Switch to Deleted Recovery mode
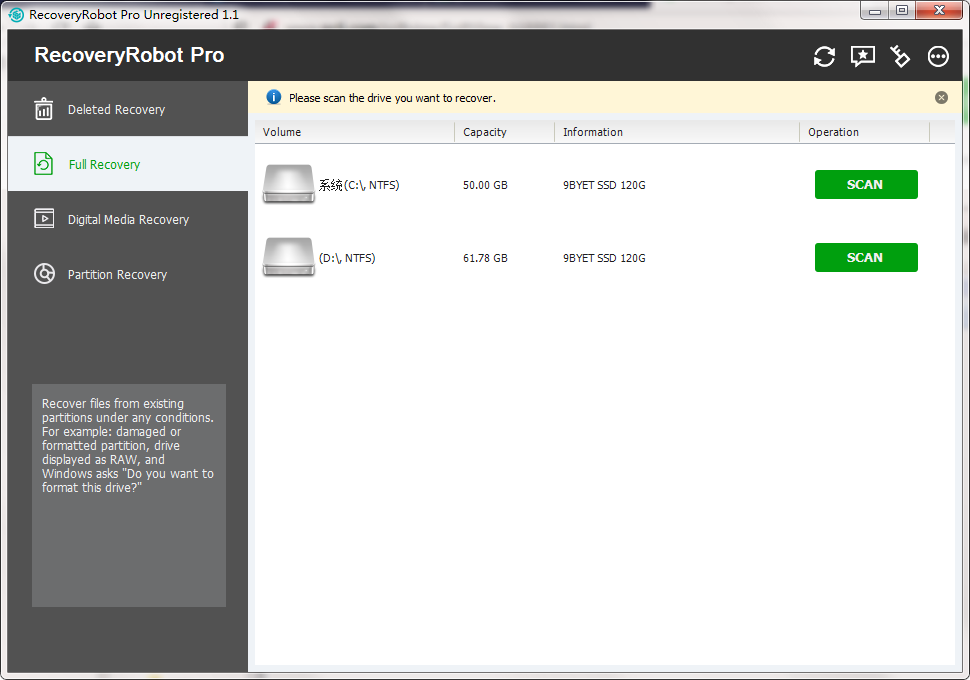970x680 pixels. 128,109
